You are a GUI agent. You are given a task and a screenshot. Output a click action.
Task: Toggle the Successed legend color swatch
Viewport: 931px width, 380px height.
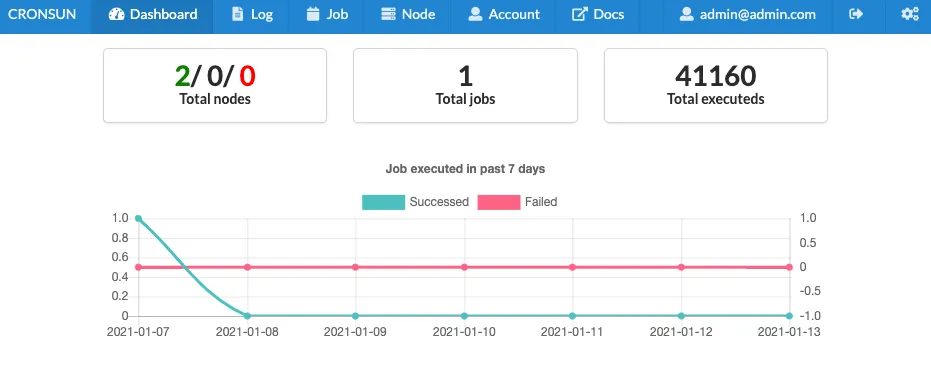384,202
